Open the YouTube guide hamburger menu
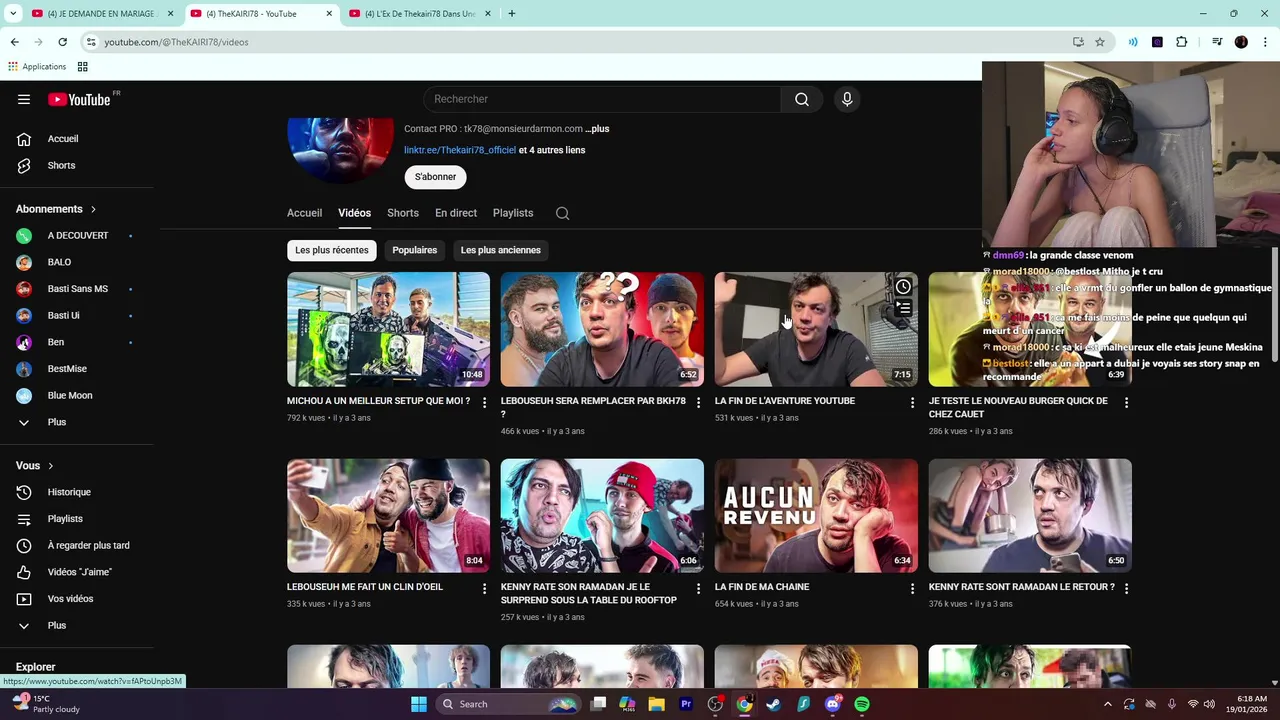The width and height of the screenshot is (1280, 720). [24, 99]
